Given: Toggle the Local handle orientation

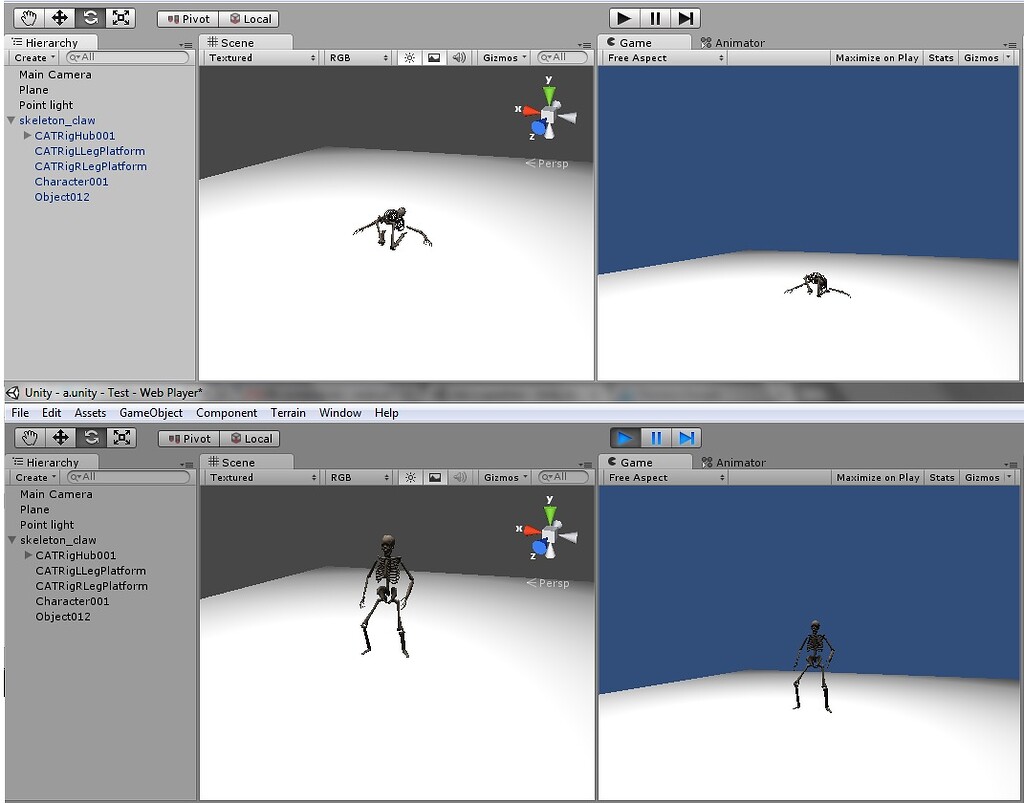Looking at the screenshot, I should click(x=251, y=17).
